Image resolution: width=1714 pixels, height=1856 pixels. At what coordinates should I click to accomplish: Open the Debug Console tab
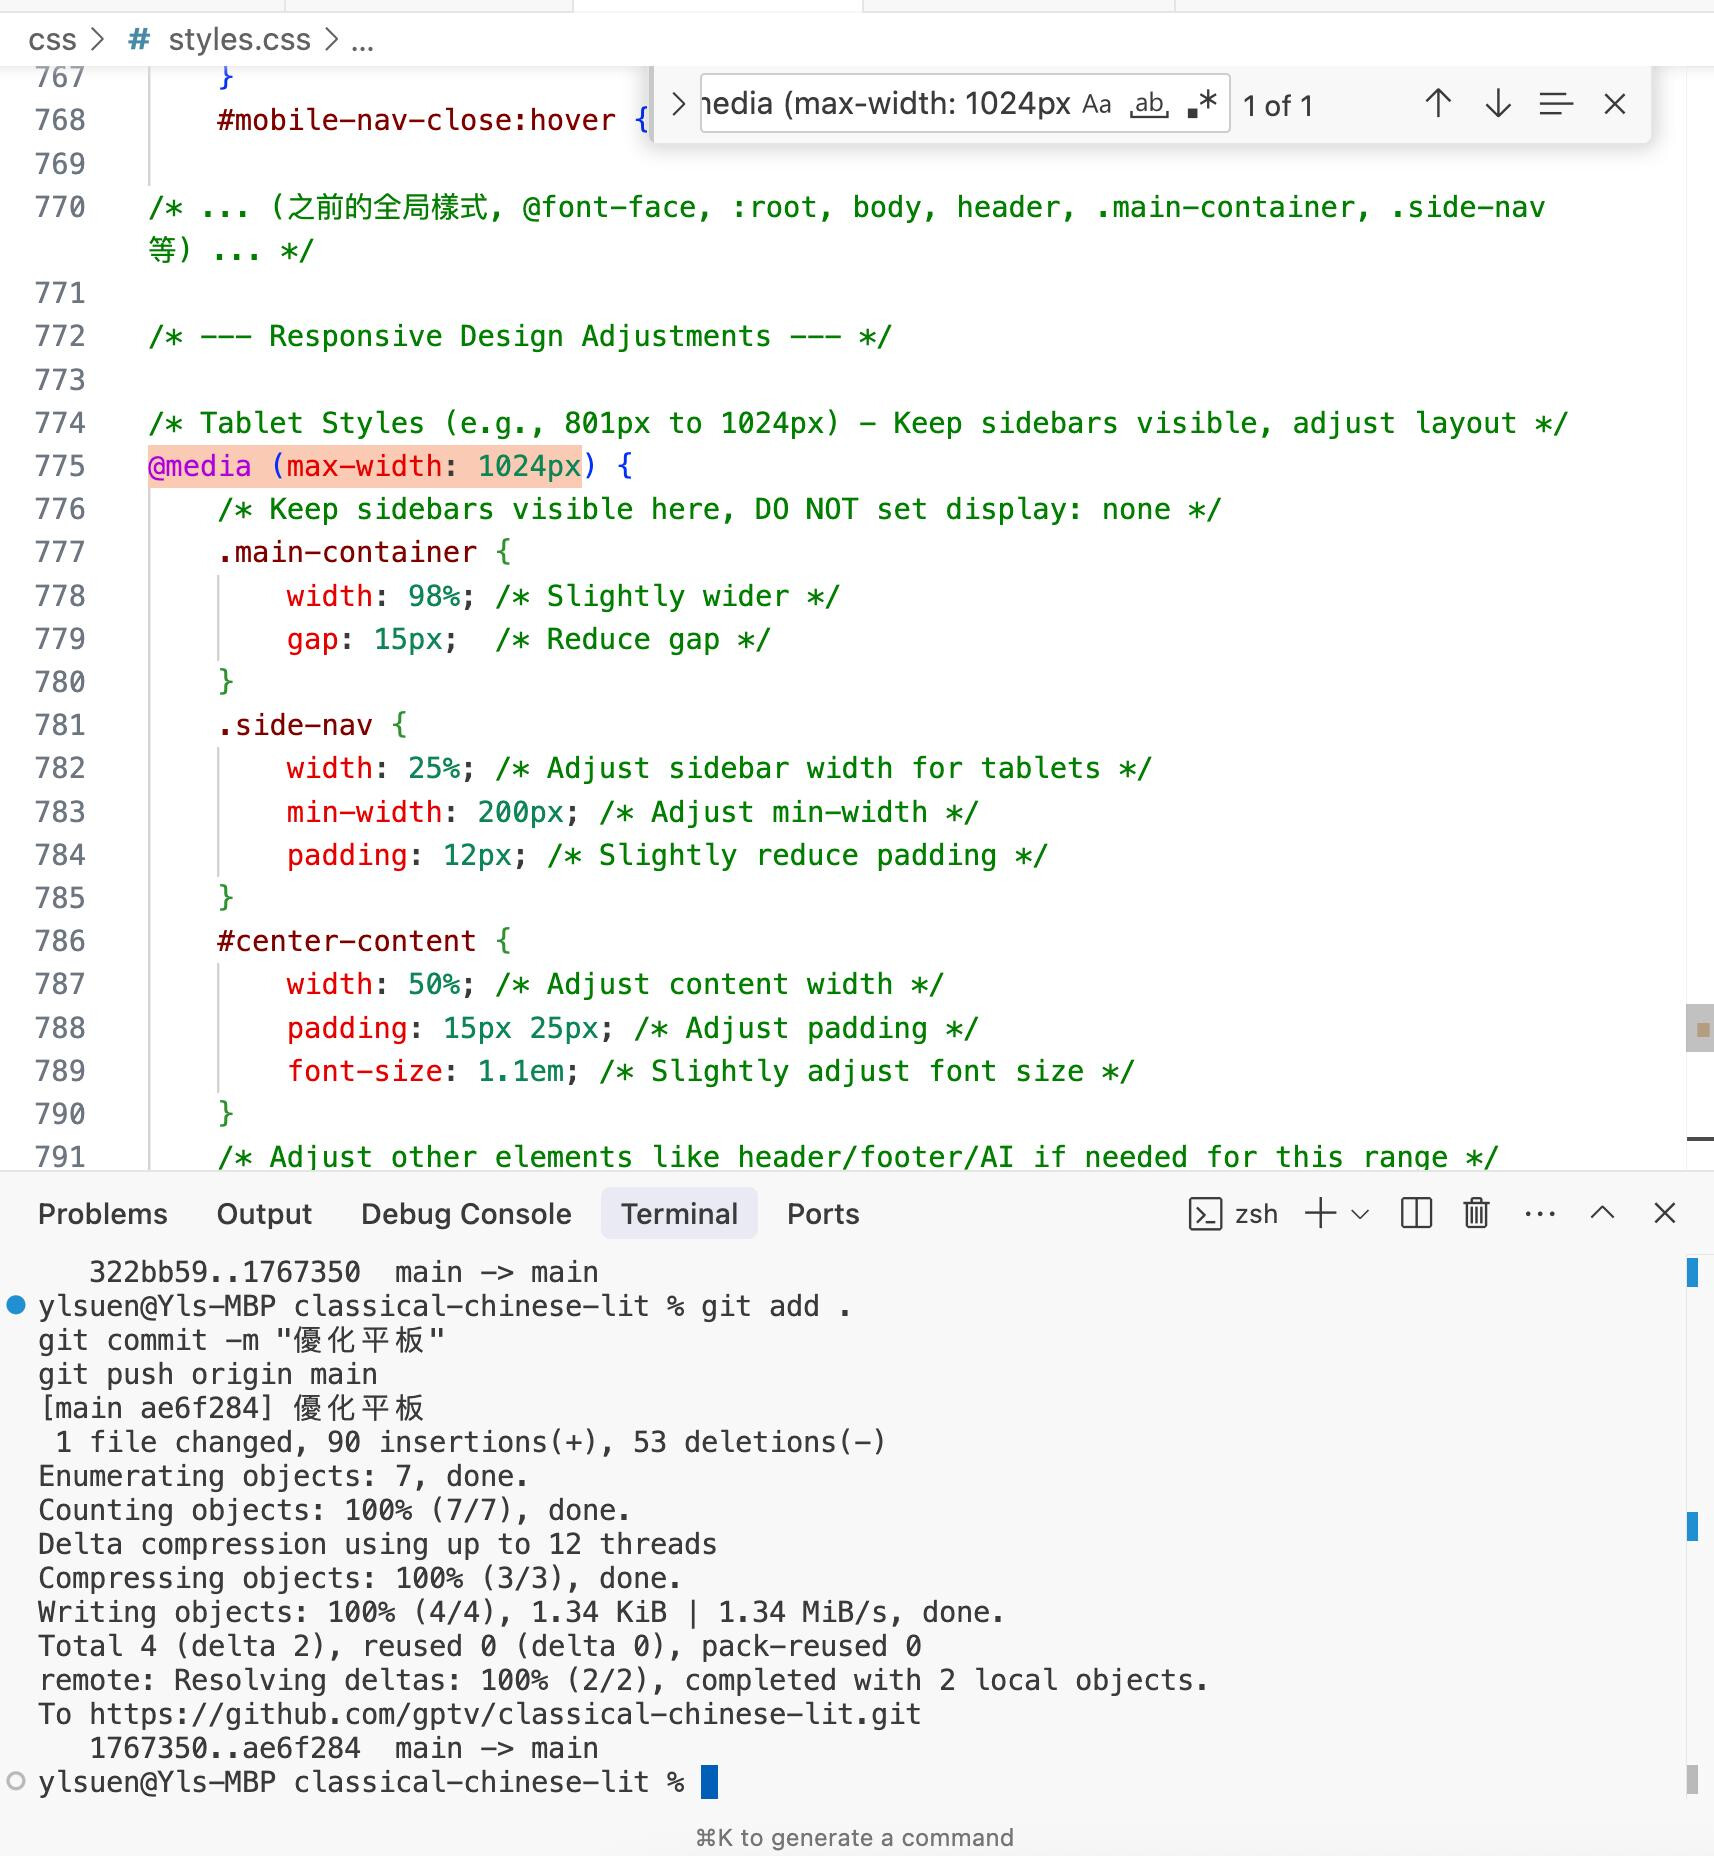click(466, 1214)
